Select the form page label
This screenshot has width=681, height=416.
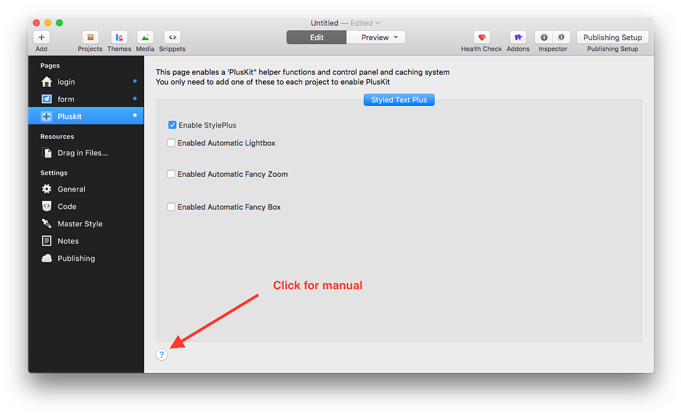pos(66,99)
